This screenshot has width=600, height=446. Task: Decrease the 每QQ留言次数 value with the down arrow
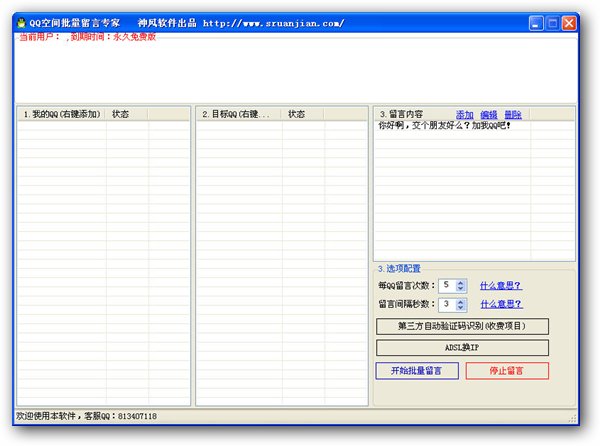461,288
